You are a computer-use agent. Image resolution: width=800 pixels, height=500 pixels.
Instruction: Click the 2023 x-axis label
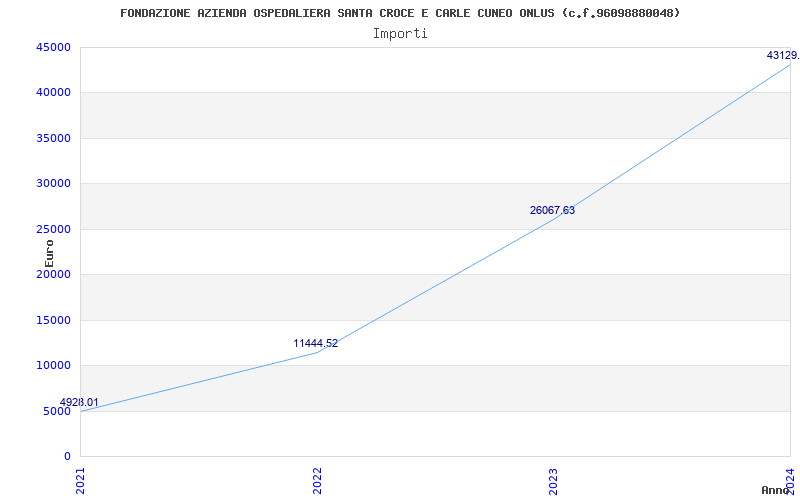pos(554,481)
